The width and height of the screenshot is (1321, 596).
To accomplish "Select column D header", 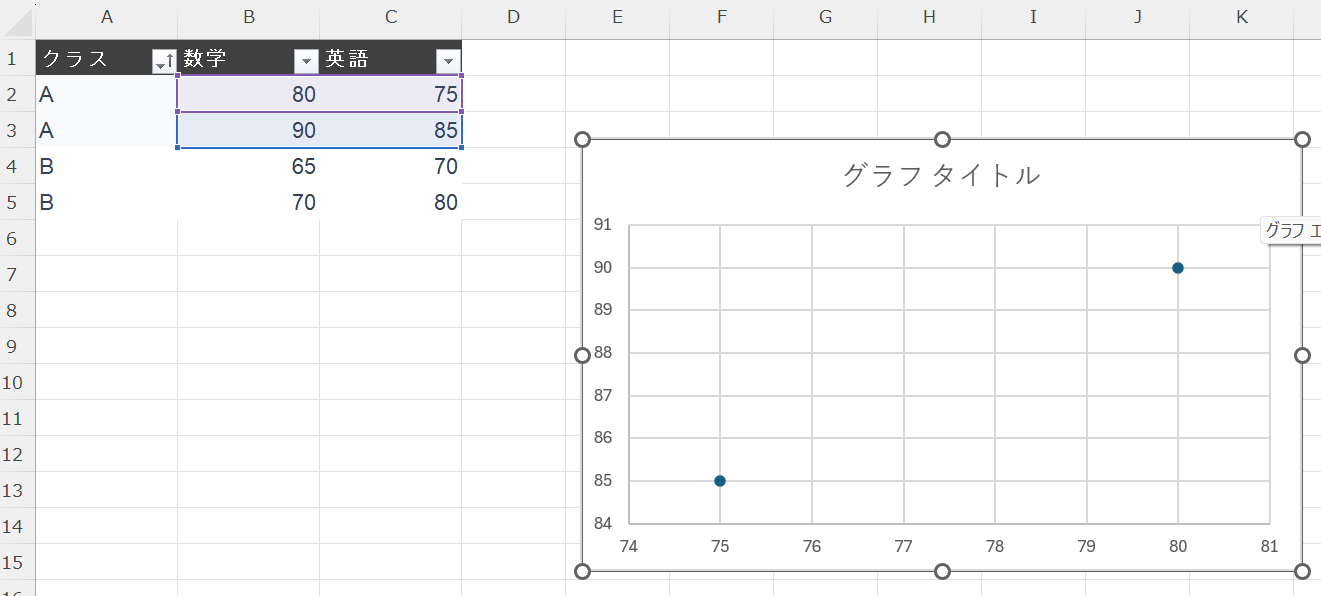I will point(513,17).
